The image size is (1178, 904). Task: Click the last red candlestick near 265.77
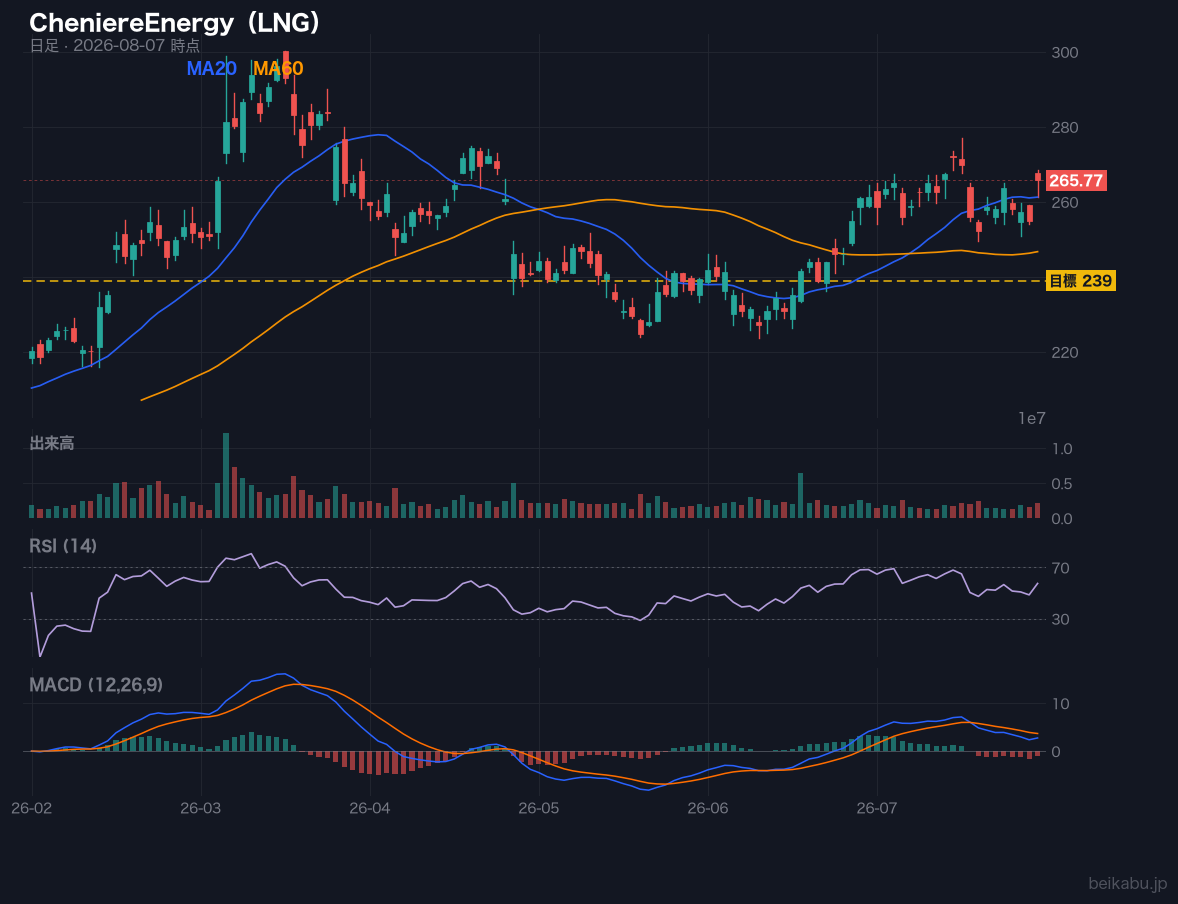click(x=1038, y=179)
